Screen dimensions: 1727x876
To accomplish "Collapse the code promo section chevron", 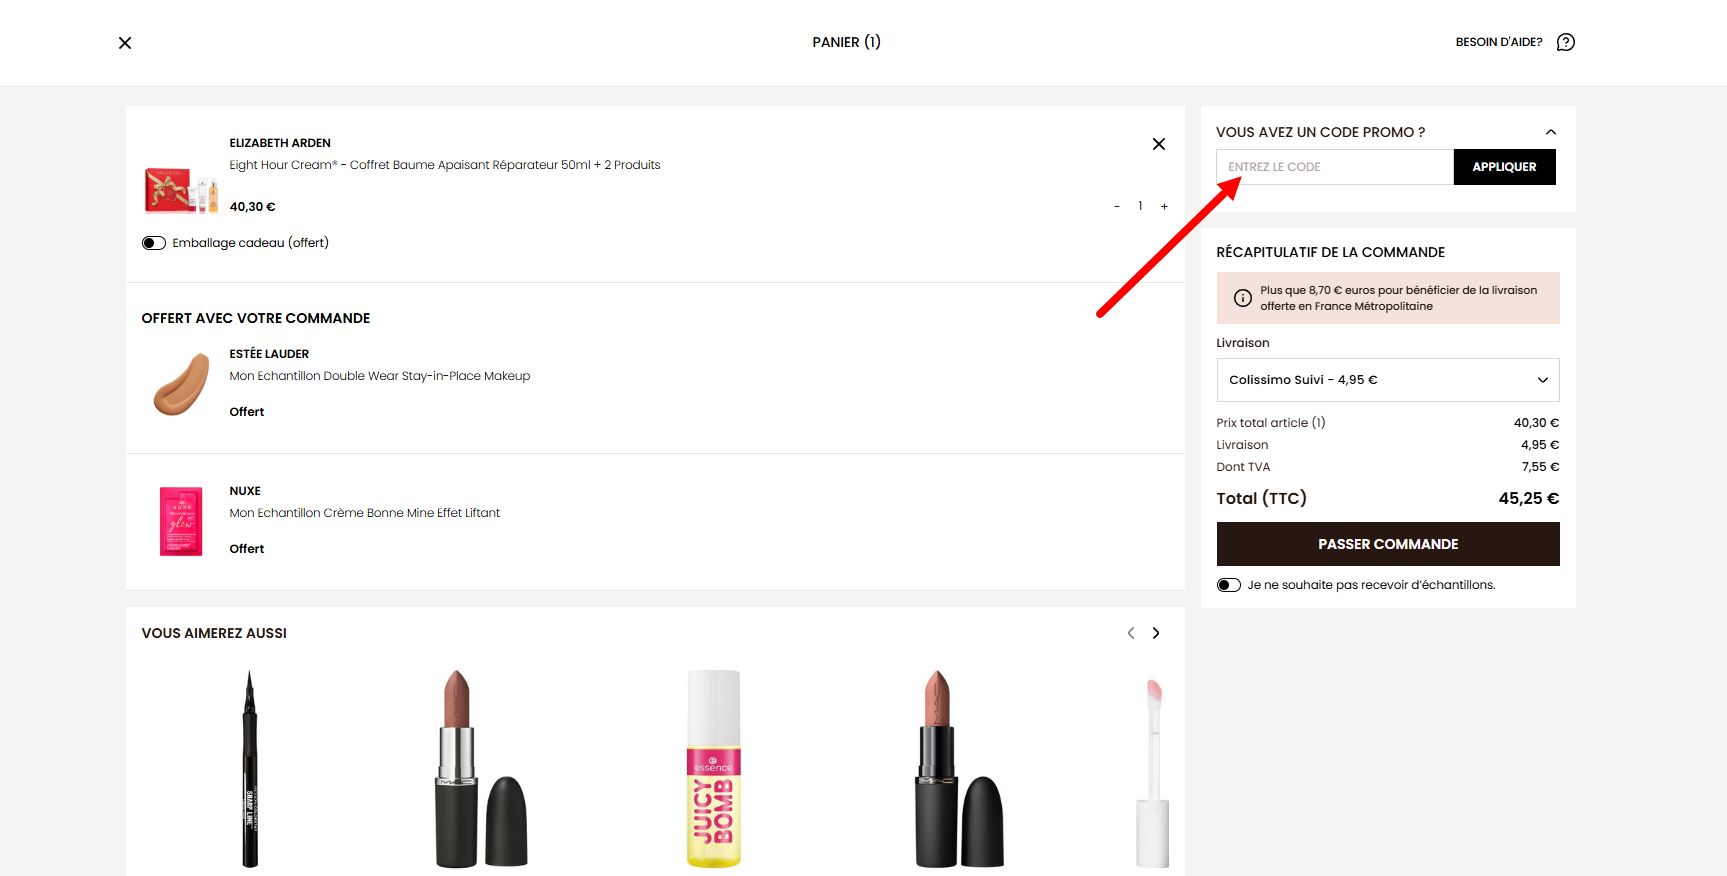I will 1551,132.
